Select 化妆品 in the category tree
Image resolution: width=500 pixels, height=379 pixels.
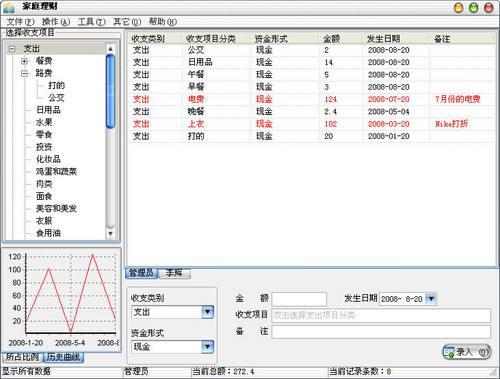[x=48, y=159]
